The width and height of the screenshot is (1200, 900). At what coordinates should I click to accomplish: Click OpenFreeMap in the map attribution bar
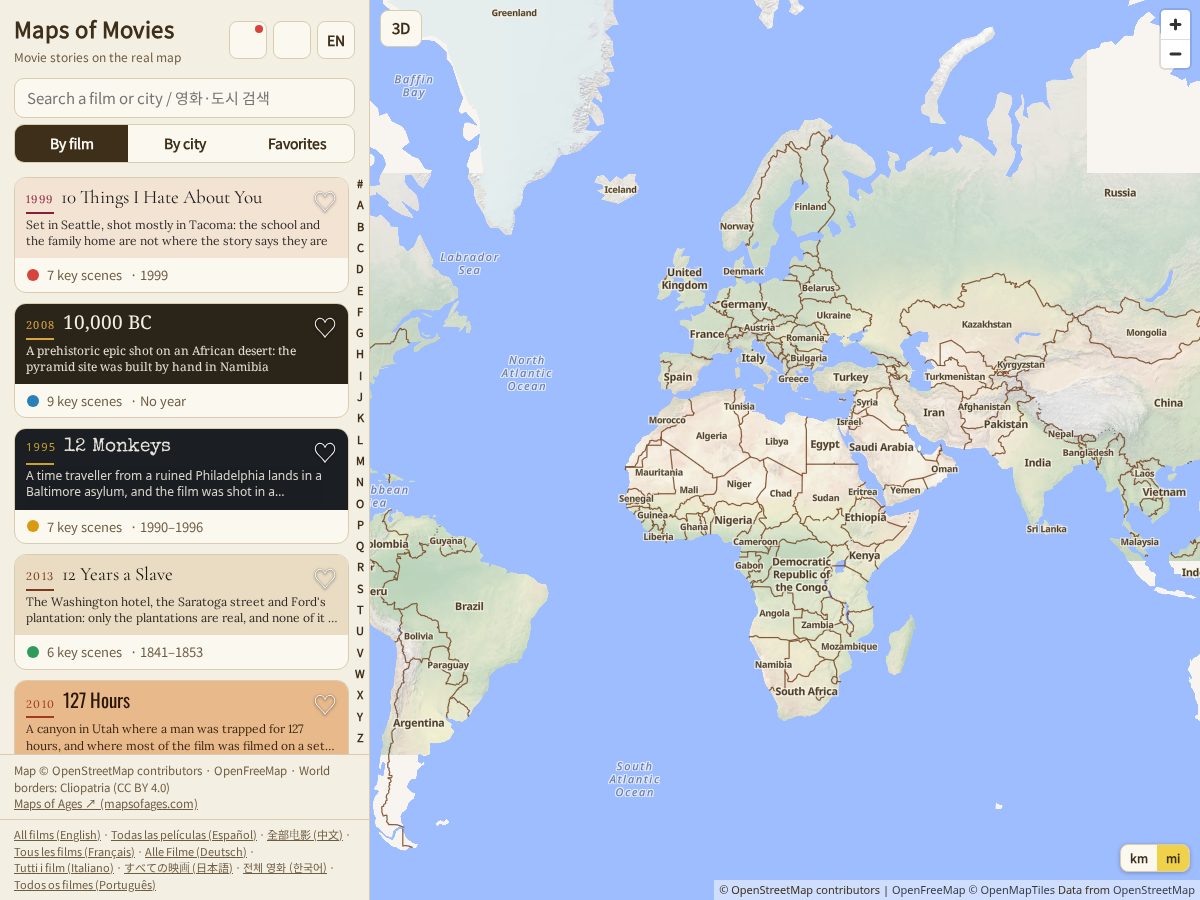(x=929, y=890)
